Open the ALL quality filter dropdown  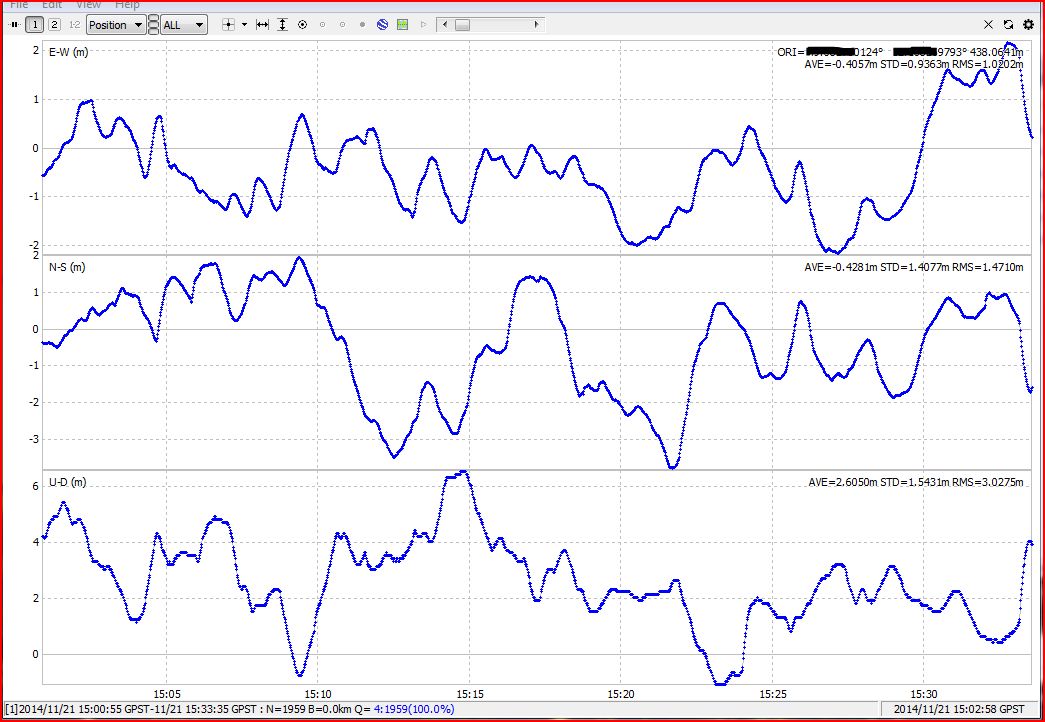point(184,24)
